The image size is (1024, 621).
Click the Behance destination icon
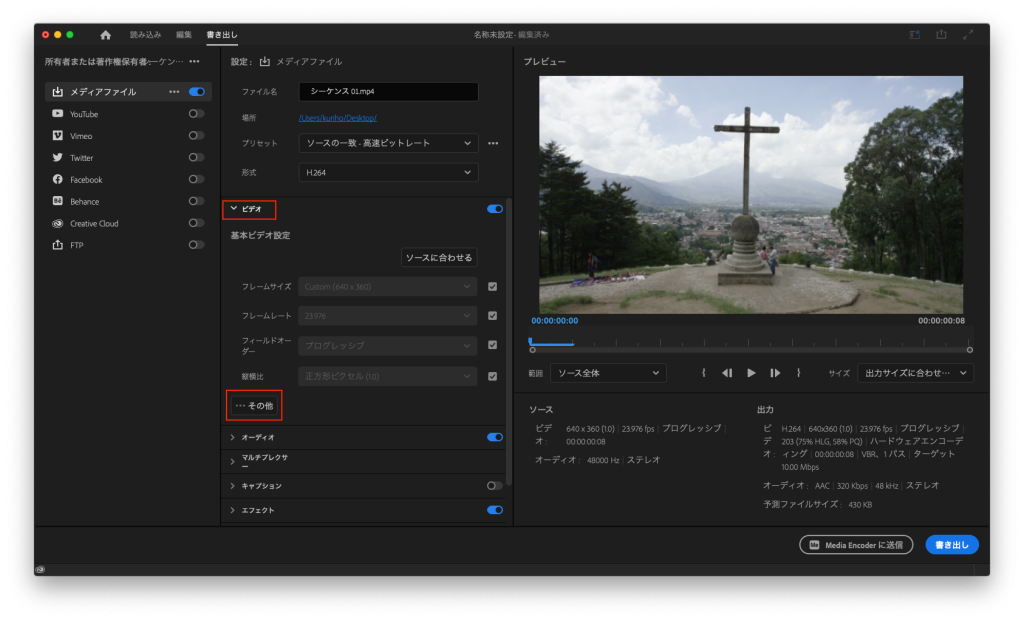[x=58, y=202]
